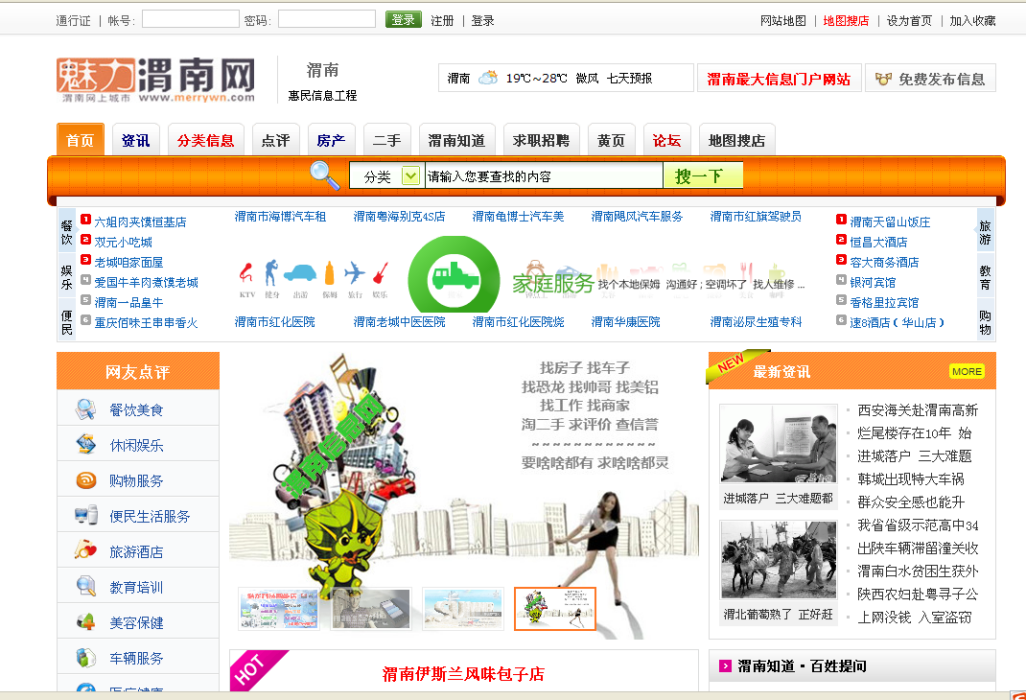Viewport: 1026px width, 700px height.
Task: Click the search keyword input box
Action: pos(544,176)
